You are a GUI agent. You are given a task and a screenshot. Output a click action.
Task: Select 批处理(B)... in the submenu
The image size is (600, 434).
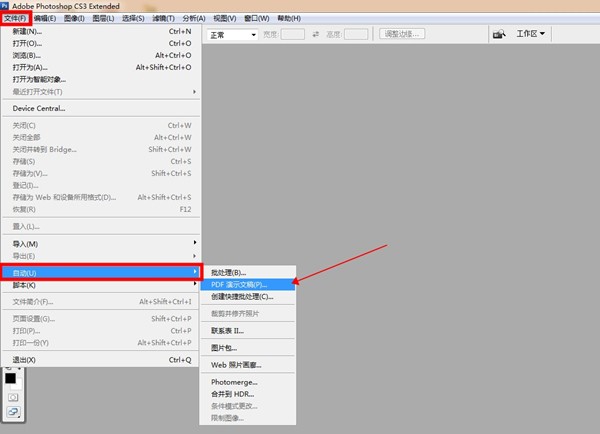click(x=248, y=272)
